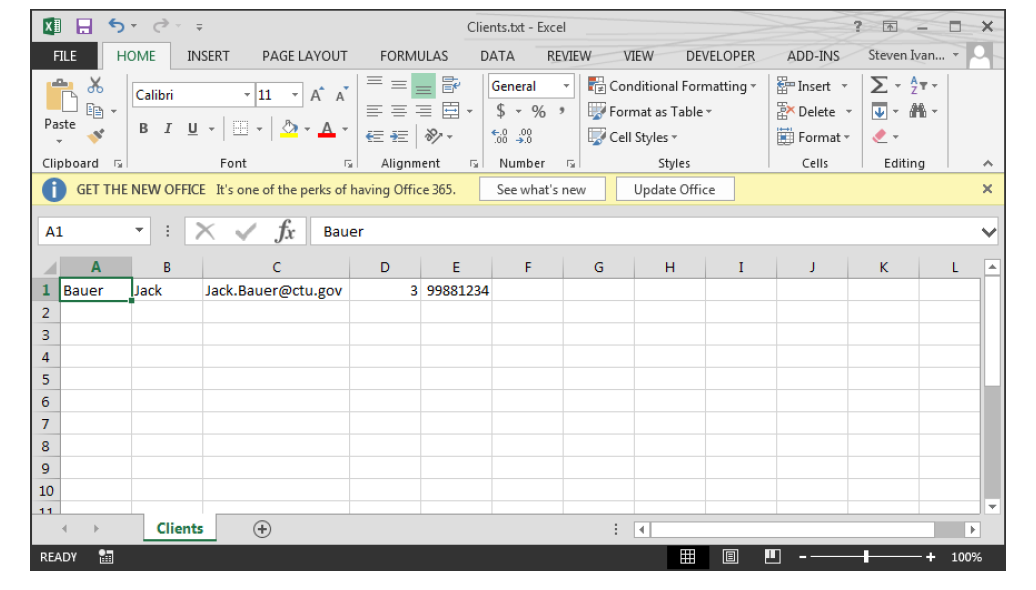Click AutoSum sigma icon
The width and height of the screenshot is (1036, 590).
pos(879,85)
